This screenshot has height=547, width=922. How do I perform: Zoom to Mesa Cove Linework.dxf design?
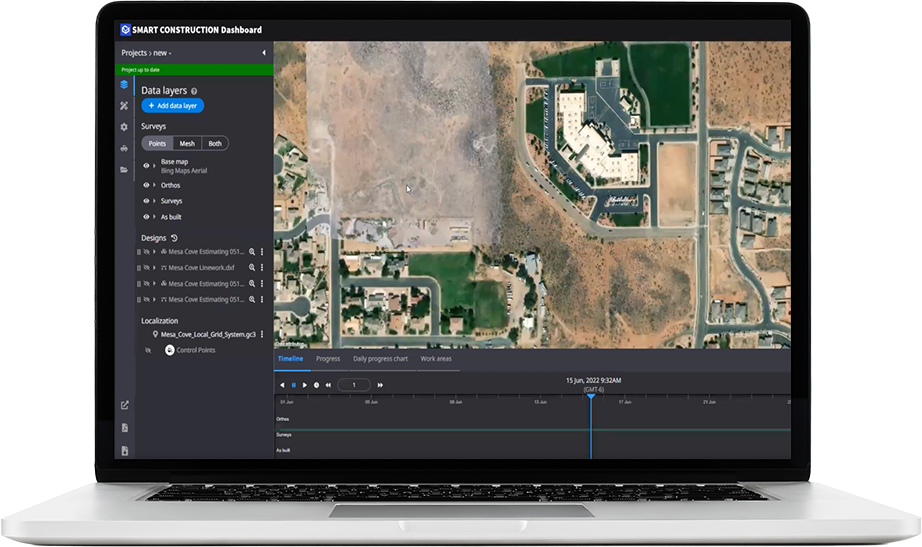(x=252, y=268)
